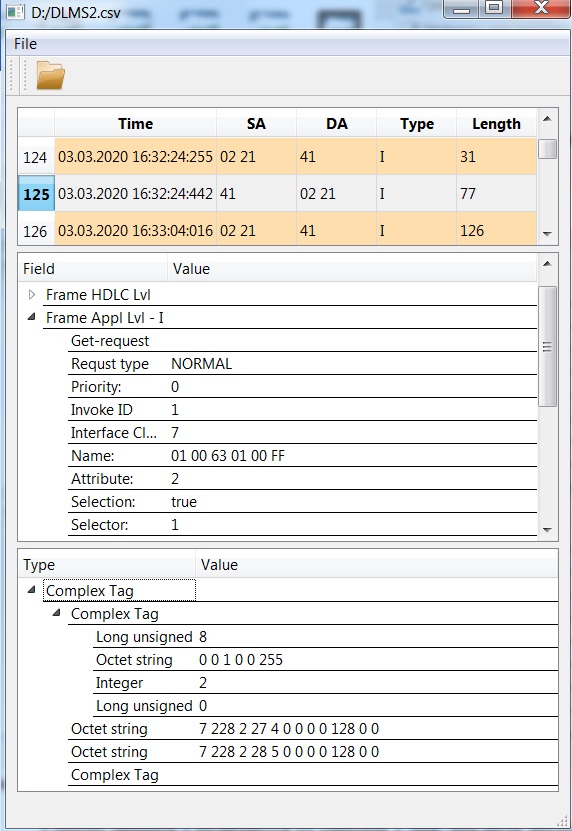Viewport: 572px width, 831px height.
Task: Click the Field column header
Action: (x=93, y=269)
